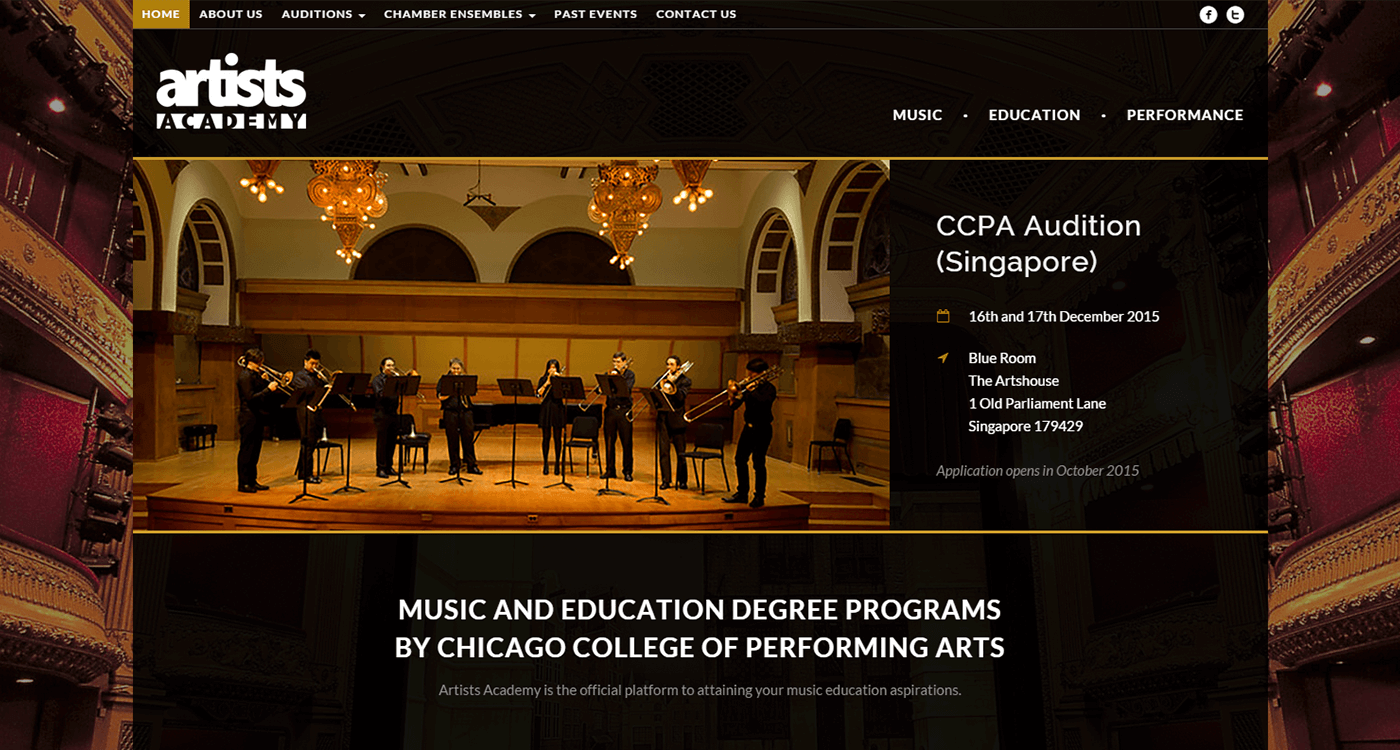Click the Music and Education Degree Programs headline

pos(700,628)
